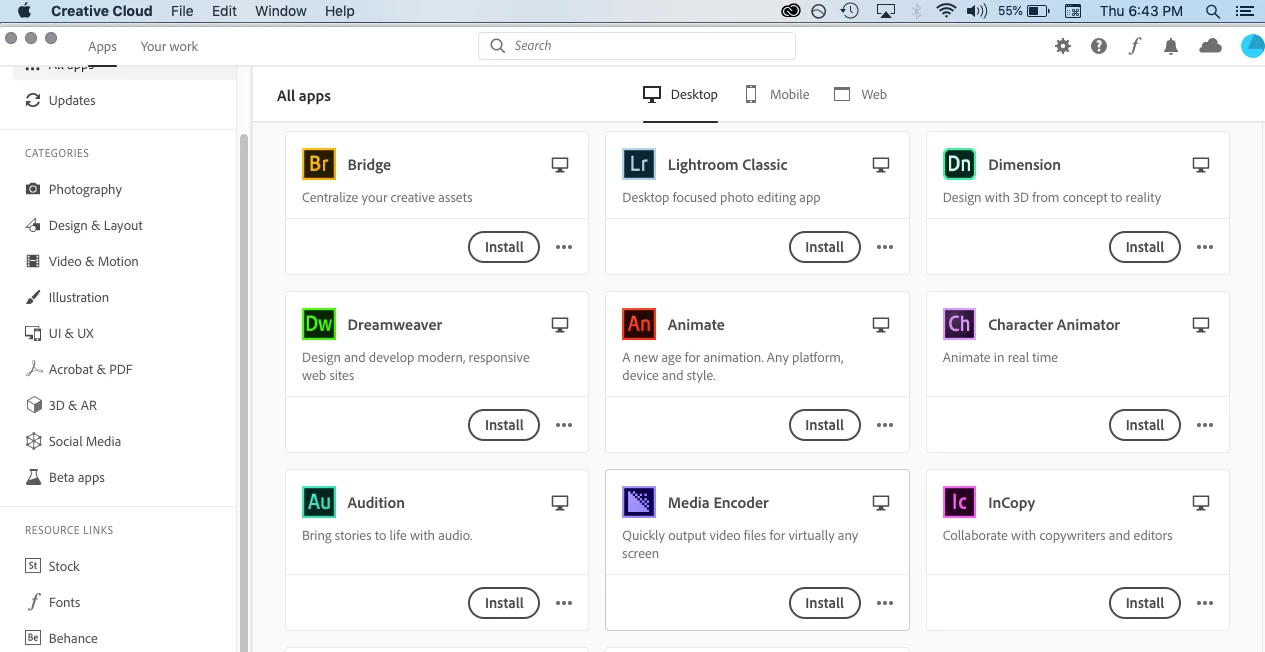The width and height of the screenshot is (1265, 652).
Task: Install Dimension
Action: [x=1145, y=247]
